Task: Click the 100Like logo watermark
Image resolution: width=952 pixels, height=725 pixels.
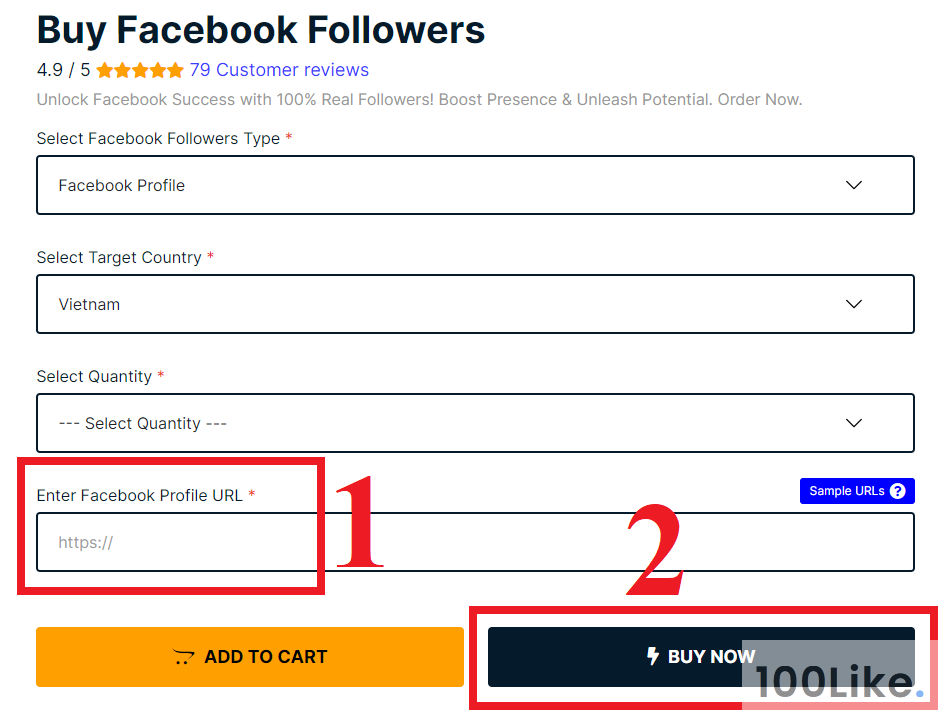Action: [x=838, y=682]
